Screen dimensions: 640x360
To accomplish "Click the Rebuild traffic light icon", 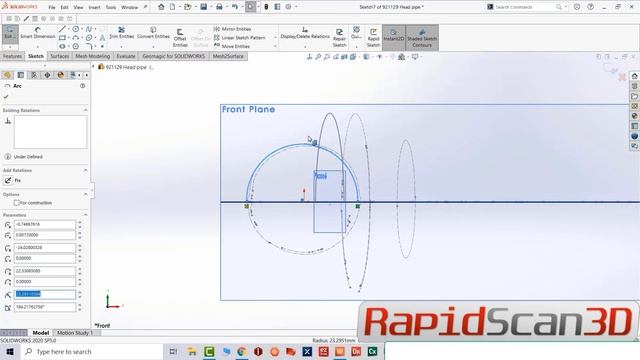I will click(266, 7).
